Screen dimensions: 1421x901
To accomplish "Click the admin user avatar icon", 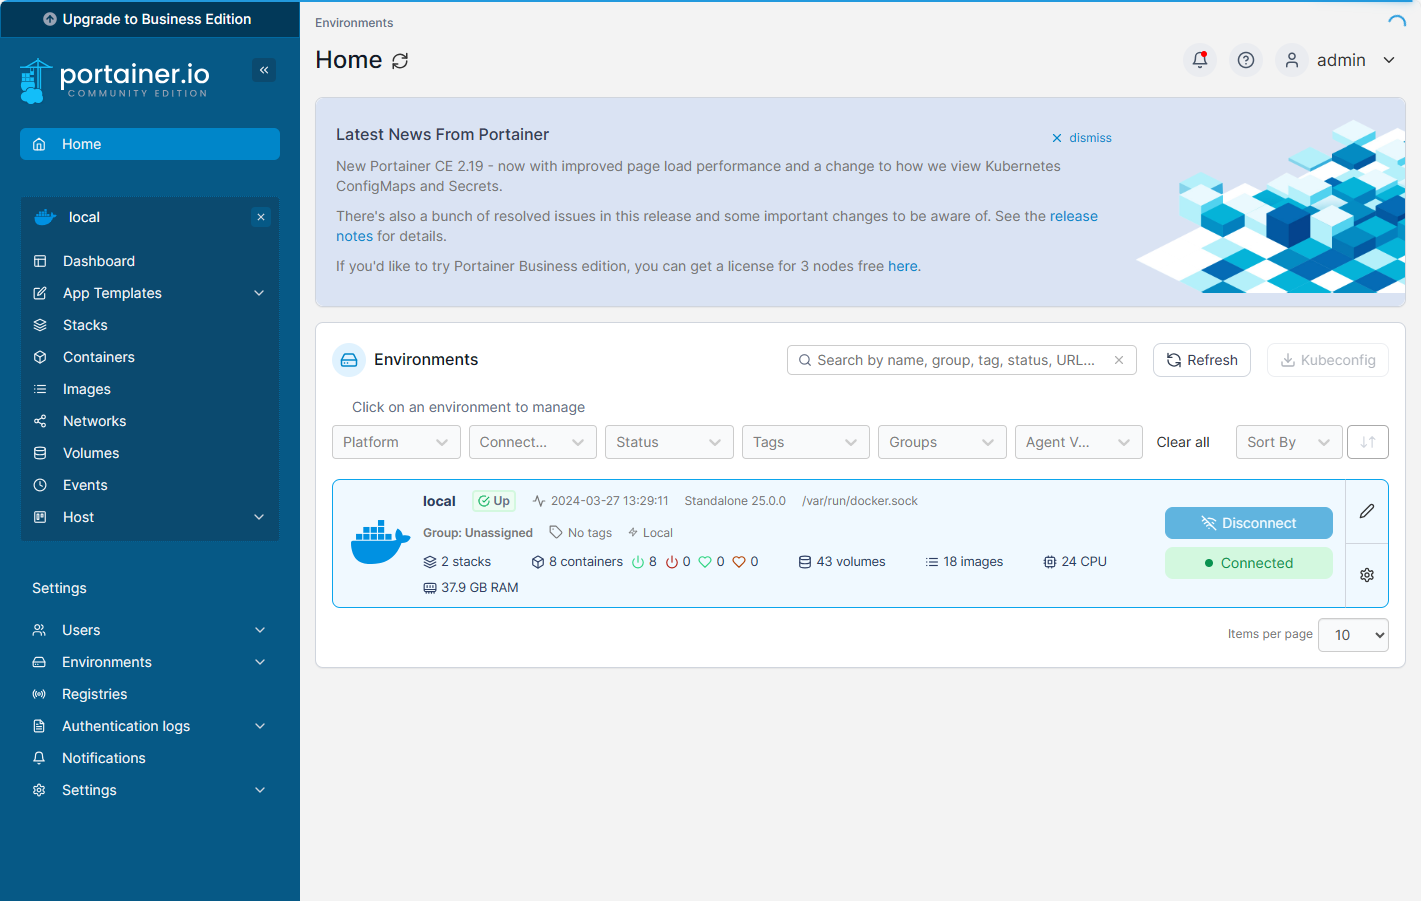I will [1292, 60].
